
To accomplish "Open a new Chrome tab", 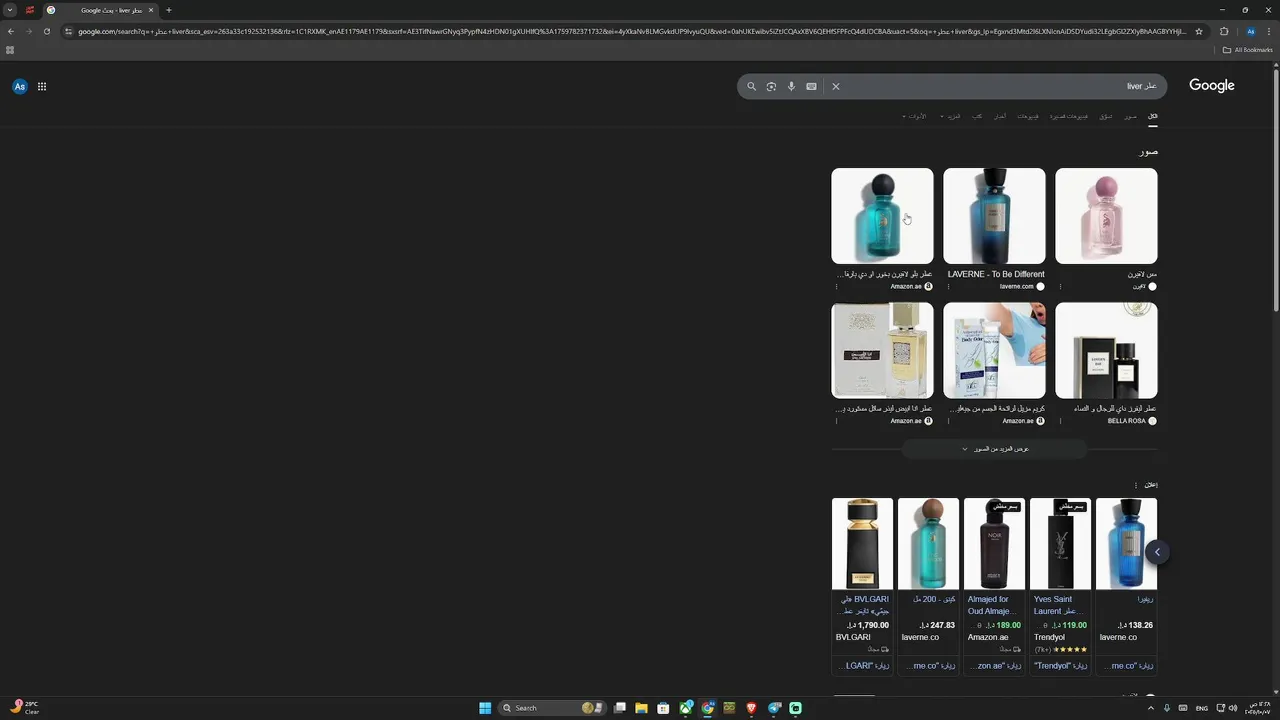I will coord(169,10).
